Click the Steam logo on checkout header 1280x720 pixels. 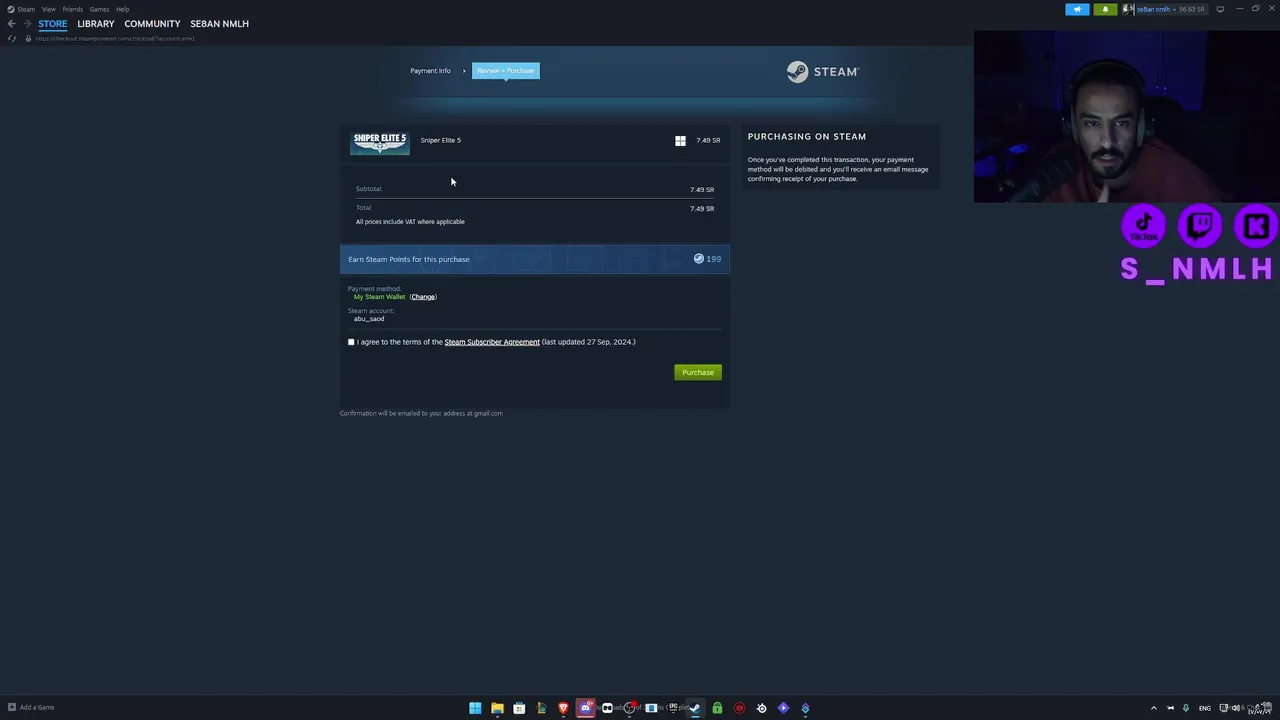pos(822,72)
